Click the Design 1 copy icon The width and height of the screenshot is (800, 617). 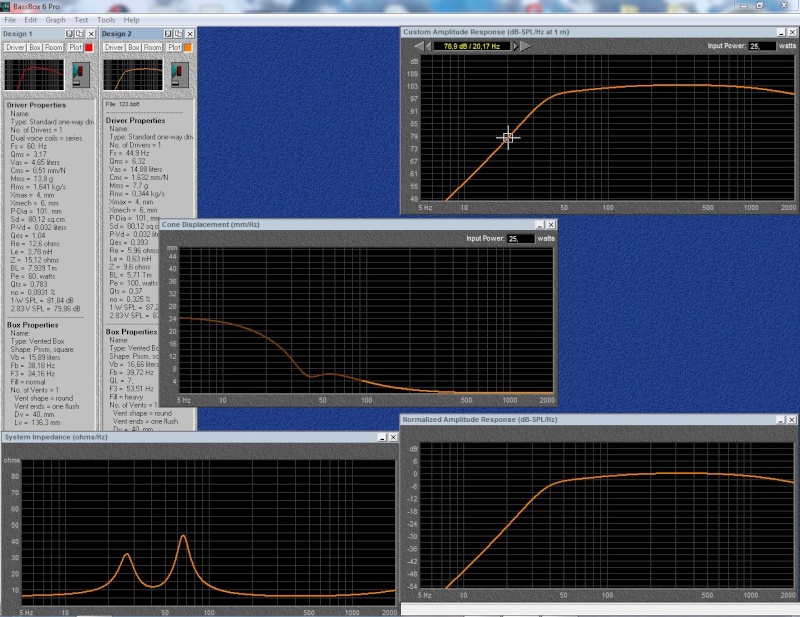[80, 34]
